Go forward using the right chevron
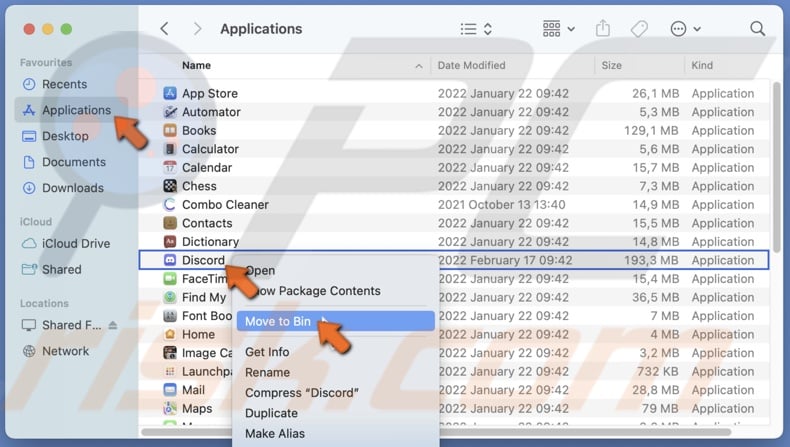The height and width of the screenshot is (447, 790). point(198,29)
